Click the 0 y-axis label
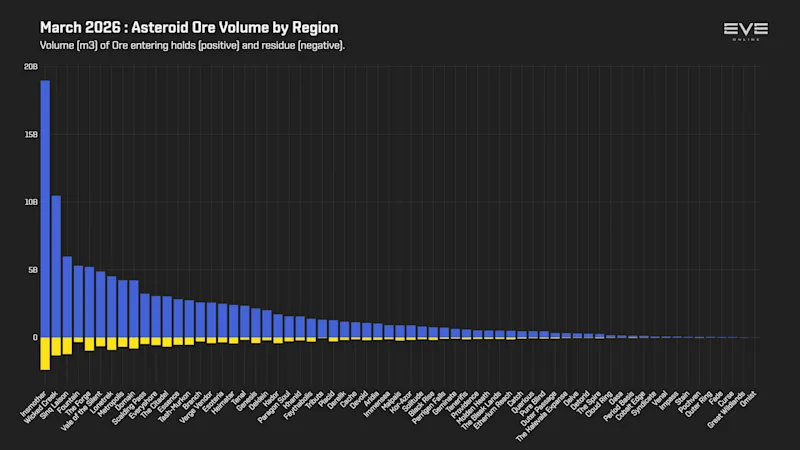The image size is (800, 450). (x=35, y=337)
